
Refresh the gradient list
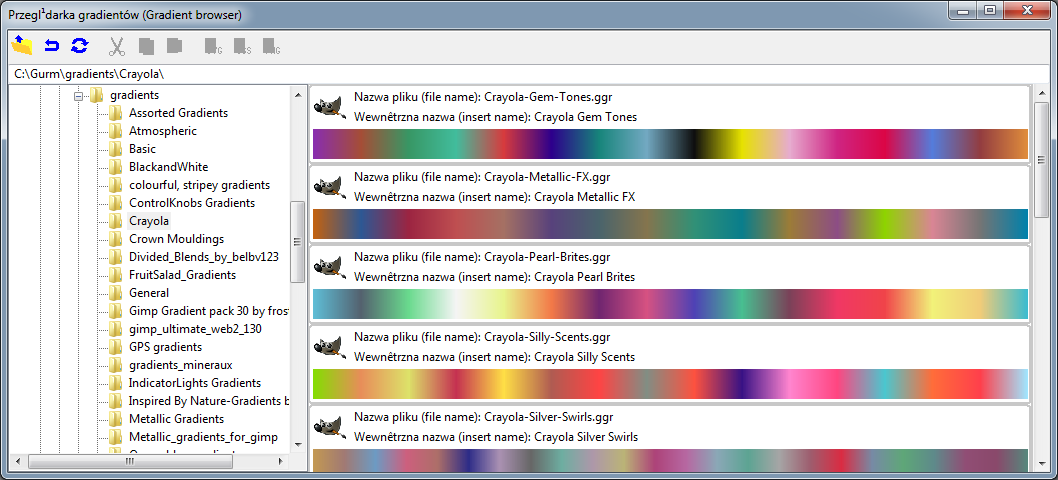(x=80, y=46)
